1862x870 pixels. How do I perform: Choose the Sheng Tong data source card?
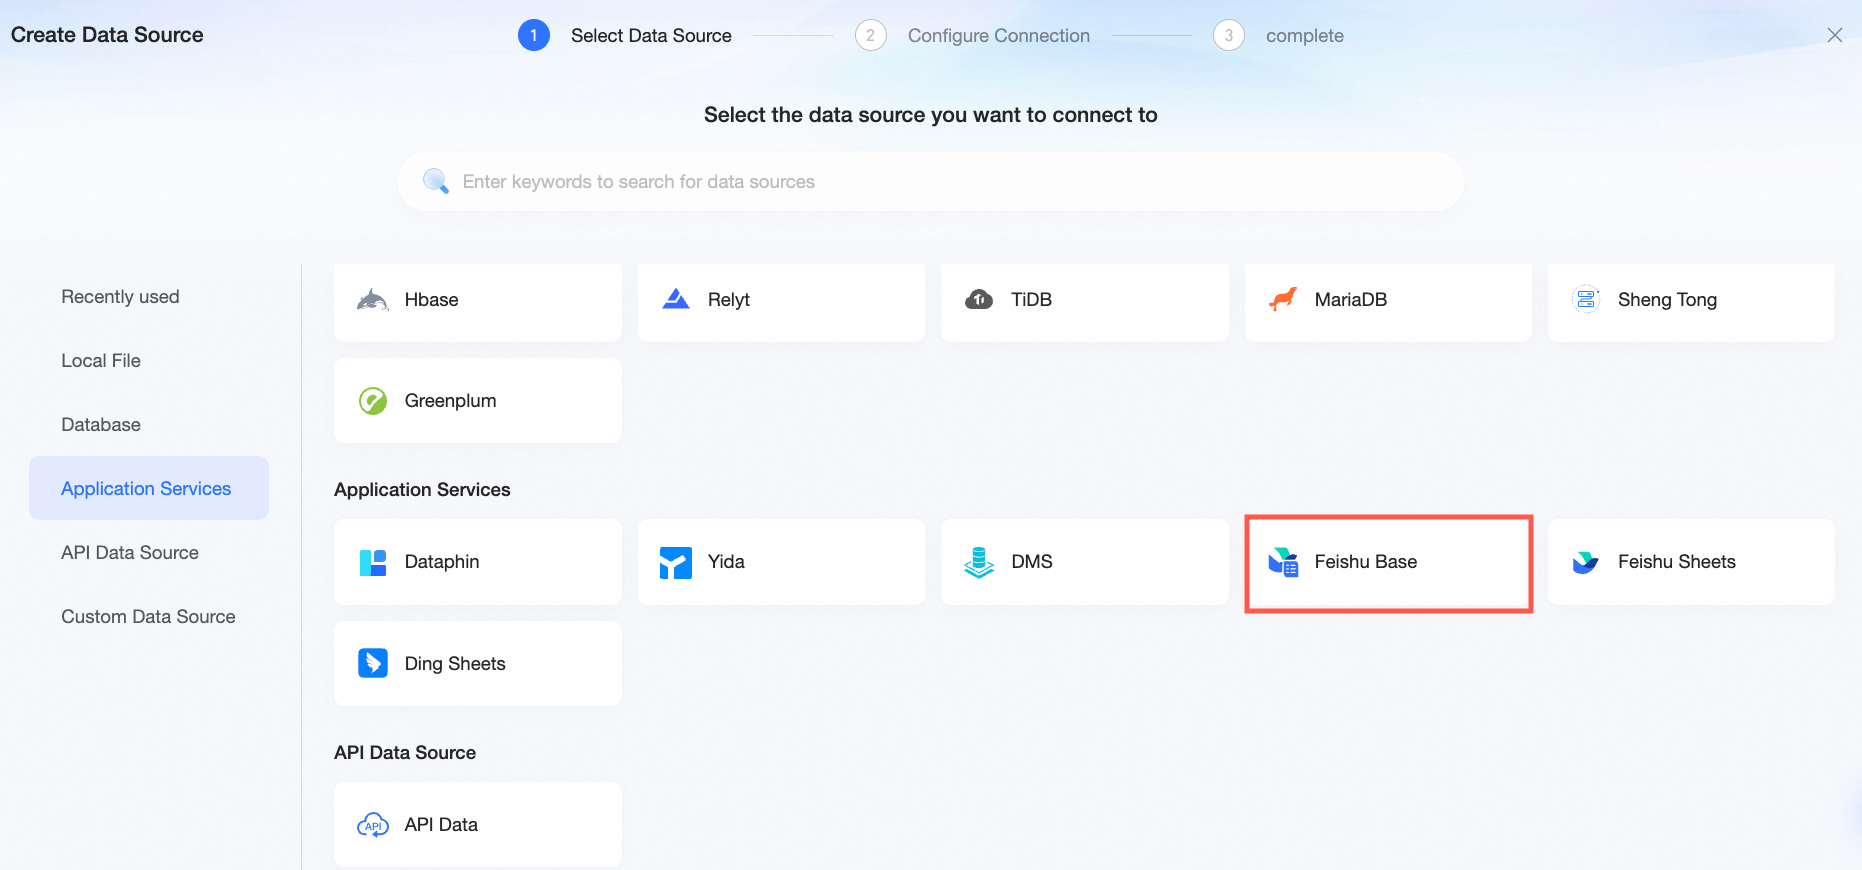pos(1691,300)
